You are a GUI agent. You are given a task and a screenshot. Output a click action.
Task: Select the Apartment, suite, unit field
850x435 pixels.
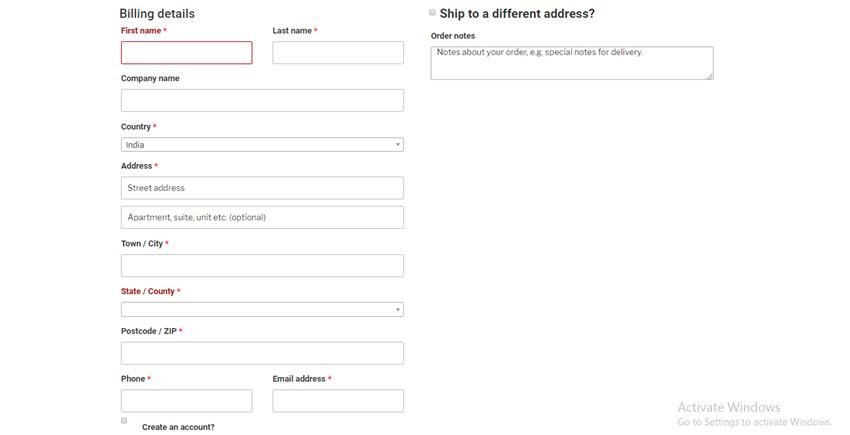(x=262, y=217)
